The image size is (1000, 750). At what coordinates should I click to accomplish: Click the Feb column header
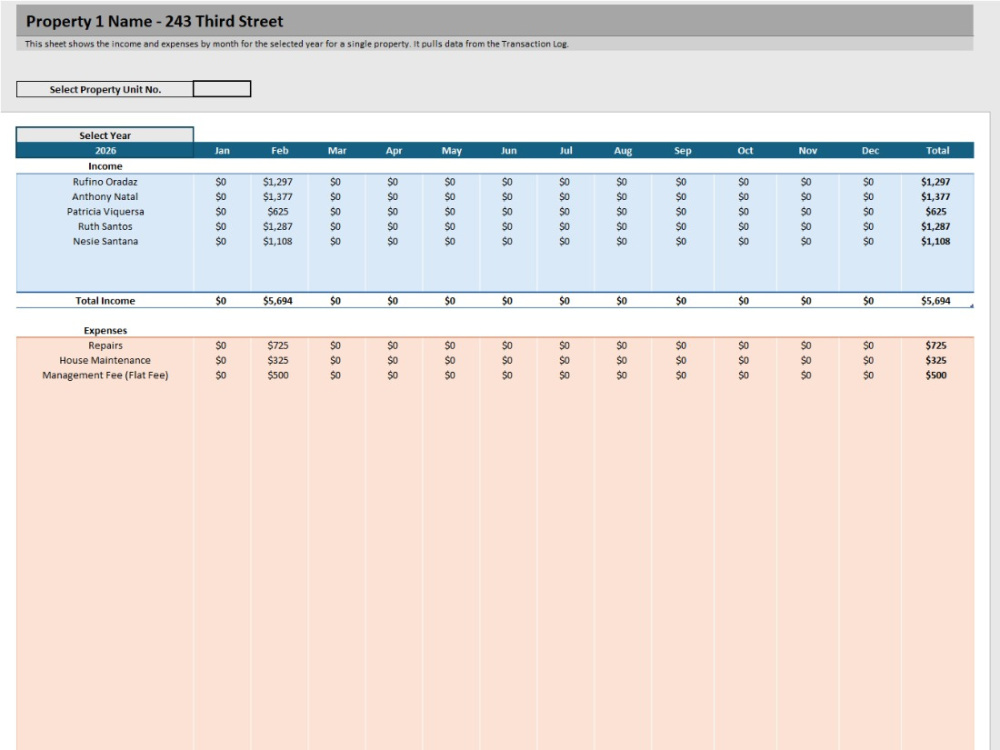[x=279, y=151]
